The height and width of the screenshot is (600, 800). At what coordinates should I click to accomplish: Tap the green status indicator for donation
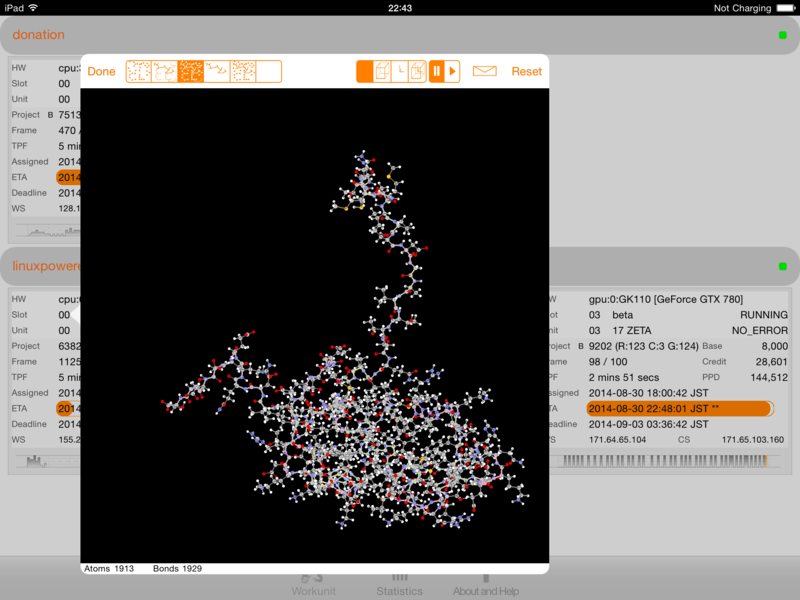[x=783, y=35]
